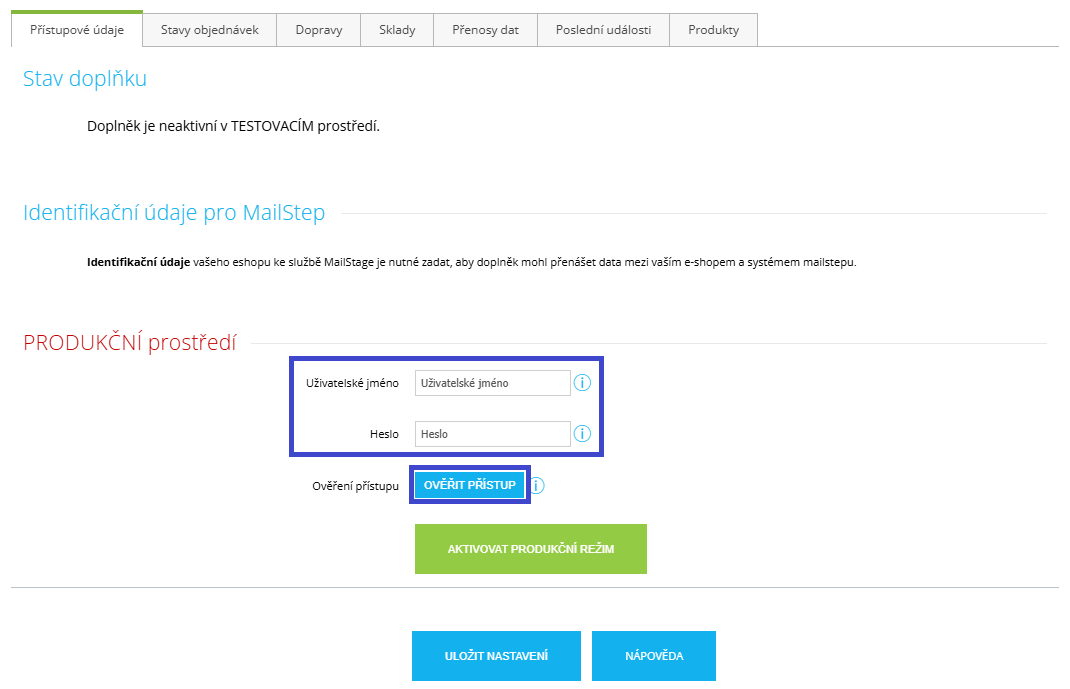1070x689 pixels.
Task: Select the Sklady tab
Action: (x=397, y=30)
